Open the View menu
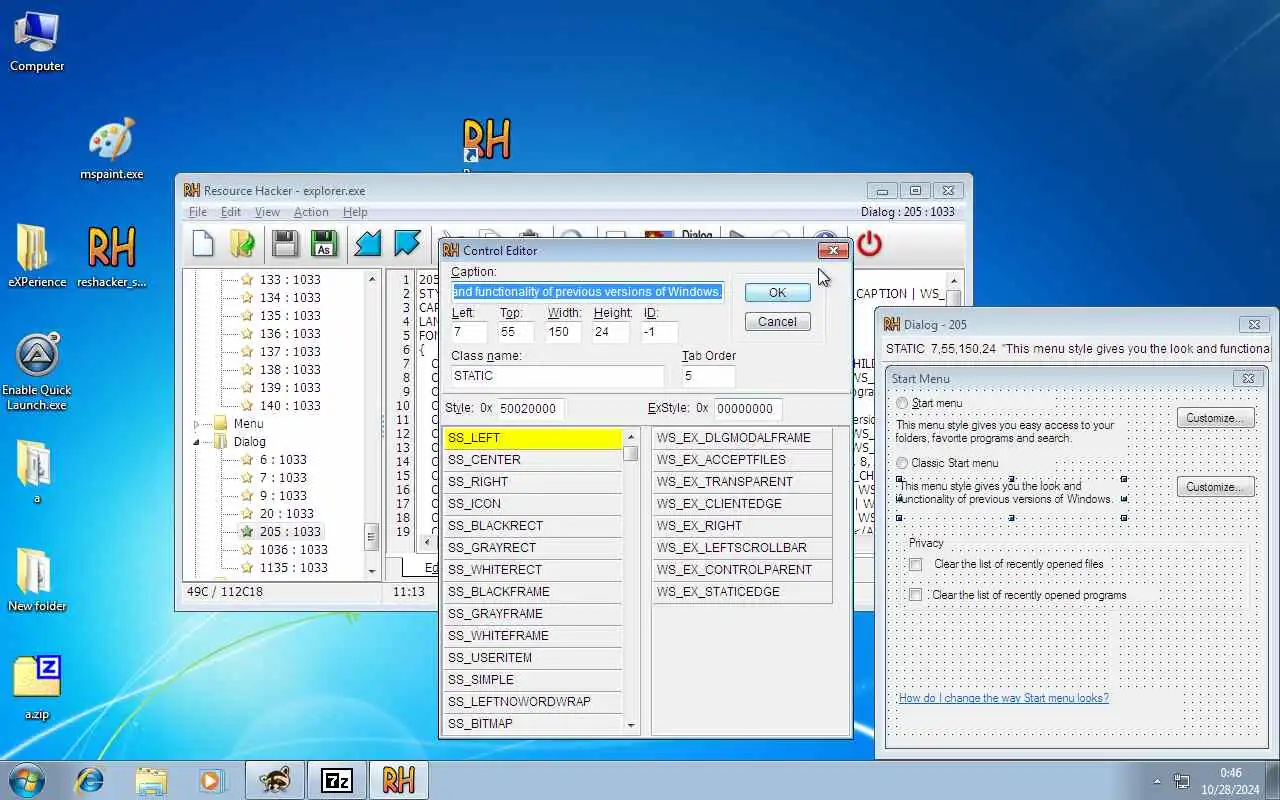Screen dimensions: 1280x800 (267, 212)
